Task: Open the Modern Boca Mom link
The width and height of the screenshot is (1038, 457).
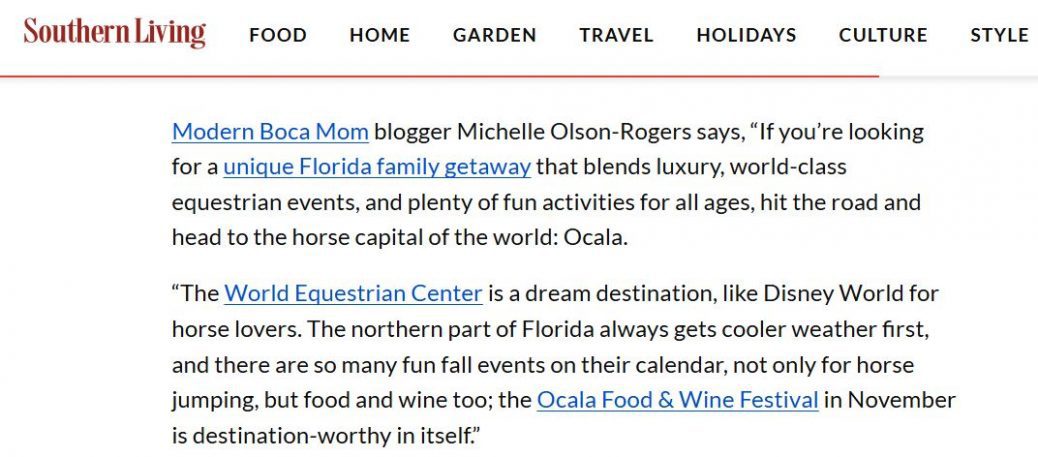Action: coord(270,131)
